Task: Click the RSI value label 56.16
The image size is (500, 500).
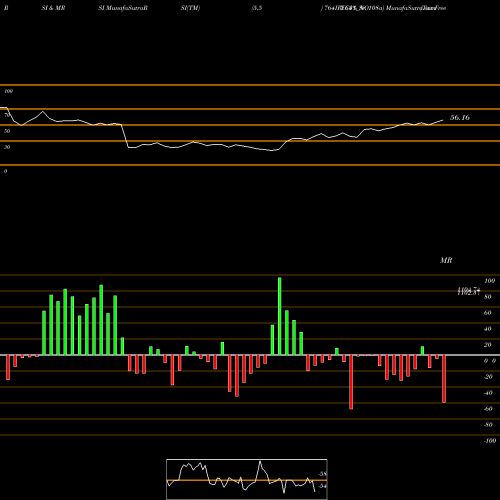Action: click(460, 118)
